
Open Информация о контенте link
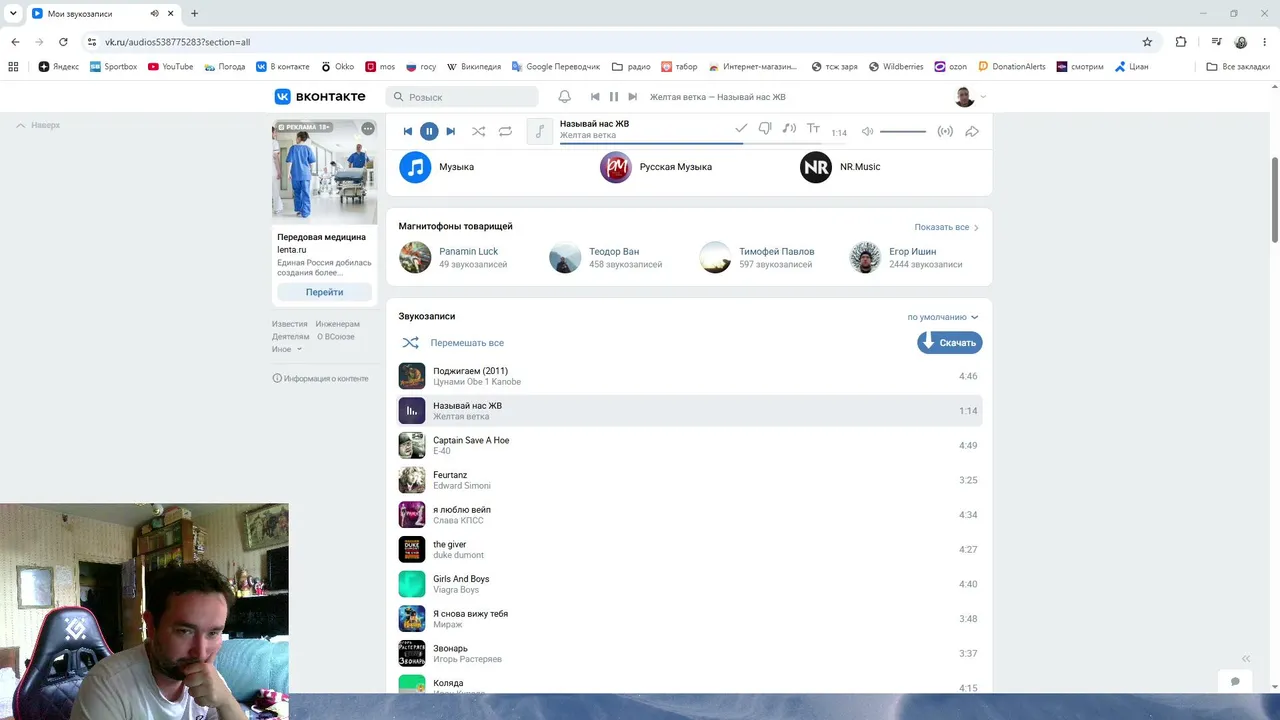[x=320, y=378]
